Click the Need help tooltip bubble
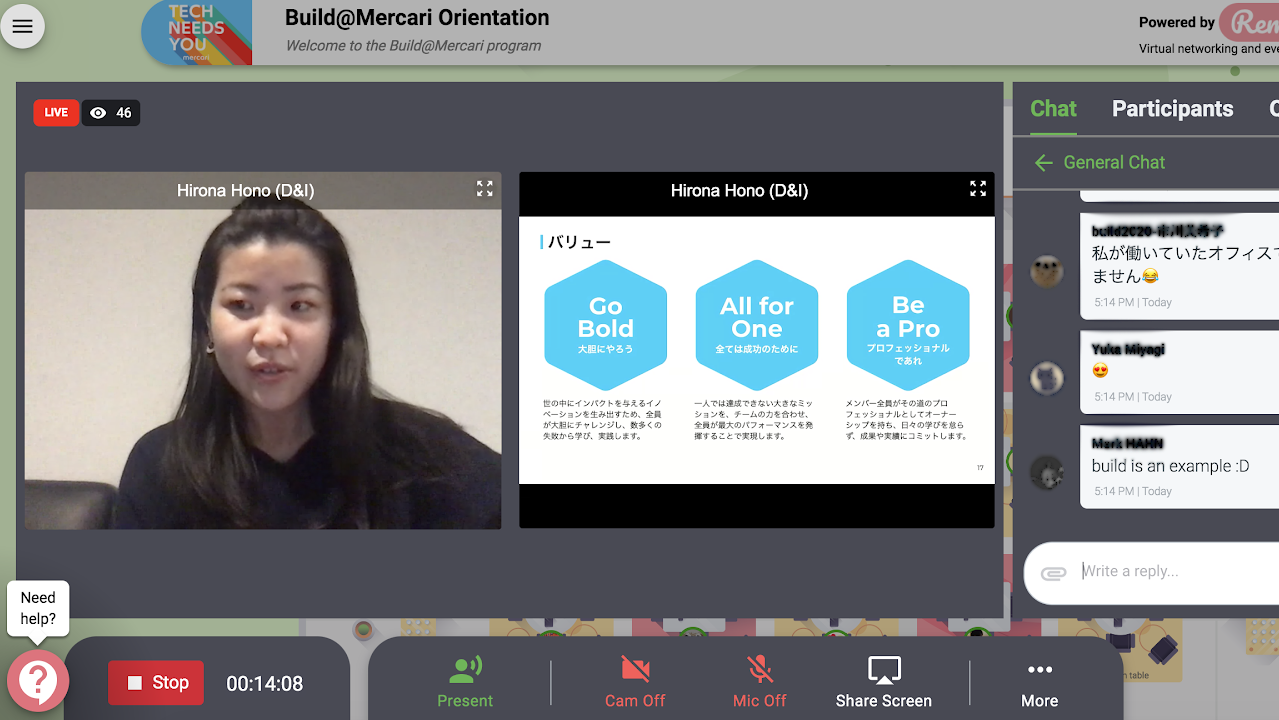Viewport: 1279px width, 720px height. [x=38, y=608]
